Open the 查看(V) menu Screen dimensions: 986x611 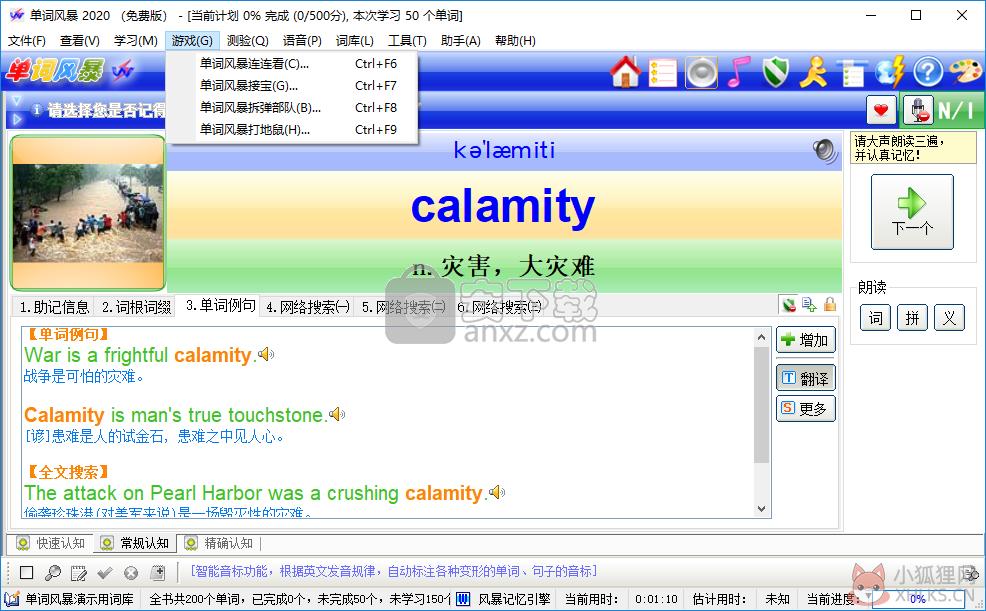click(80, 41)
